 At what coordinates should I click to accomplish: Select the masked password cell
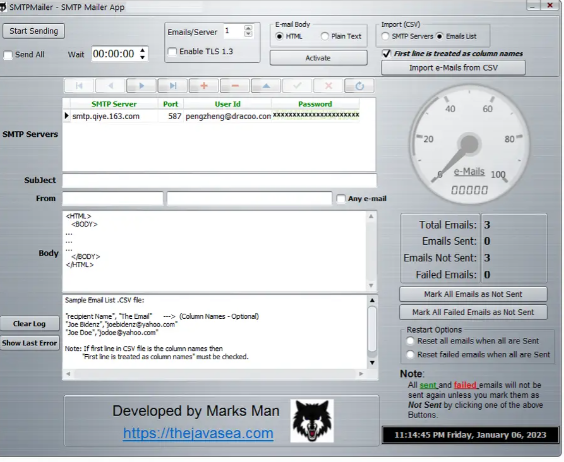click(x=316, y=116)
